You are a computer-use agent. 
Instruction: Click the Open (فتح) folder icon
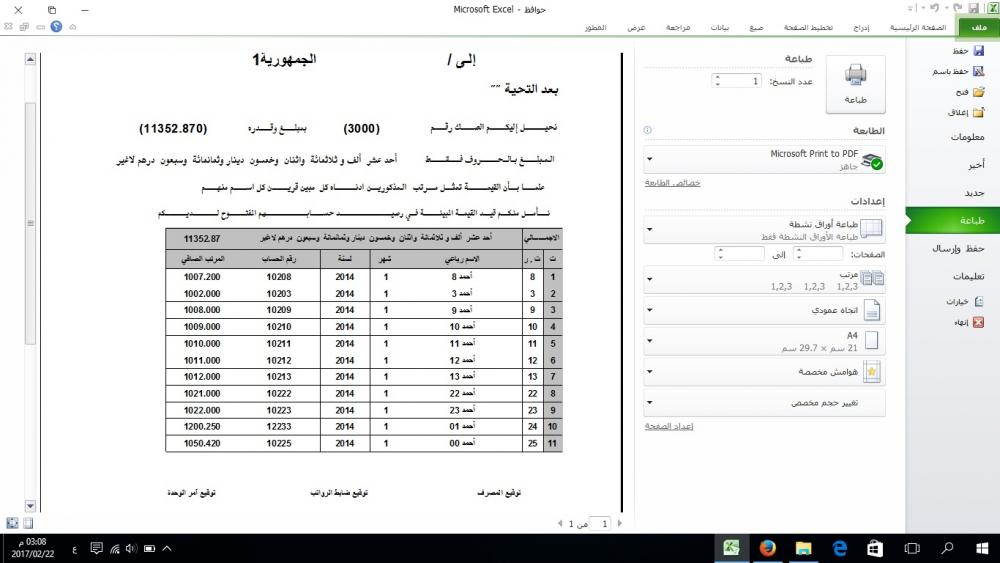(x=979, y=92)
